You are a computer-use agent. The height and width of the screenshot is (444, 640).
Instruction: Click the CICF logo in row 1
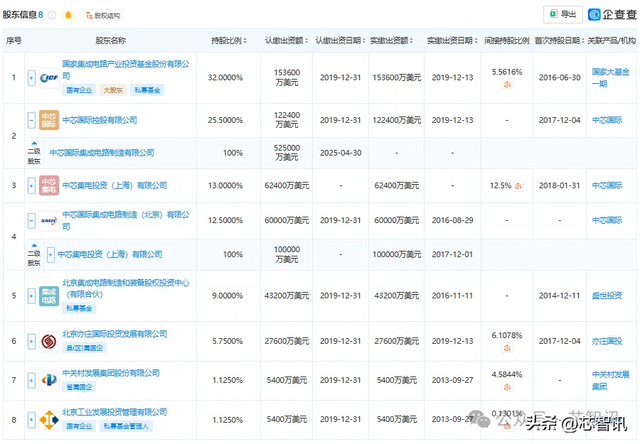pyautogui.click(x=49, y=78)
